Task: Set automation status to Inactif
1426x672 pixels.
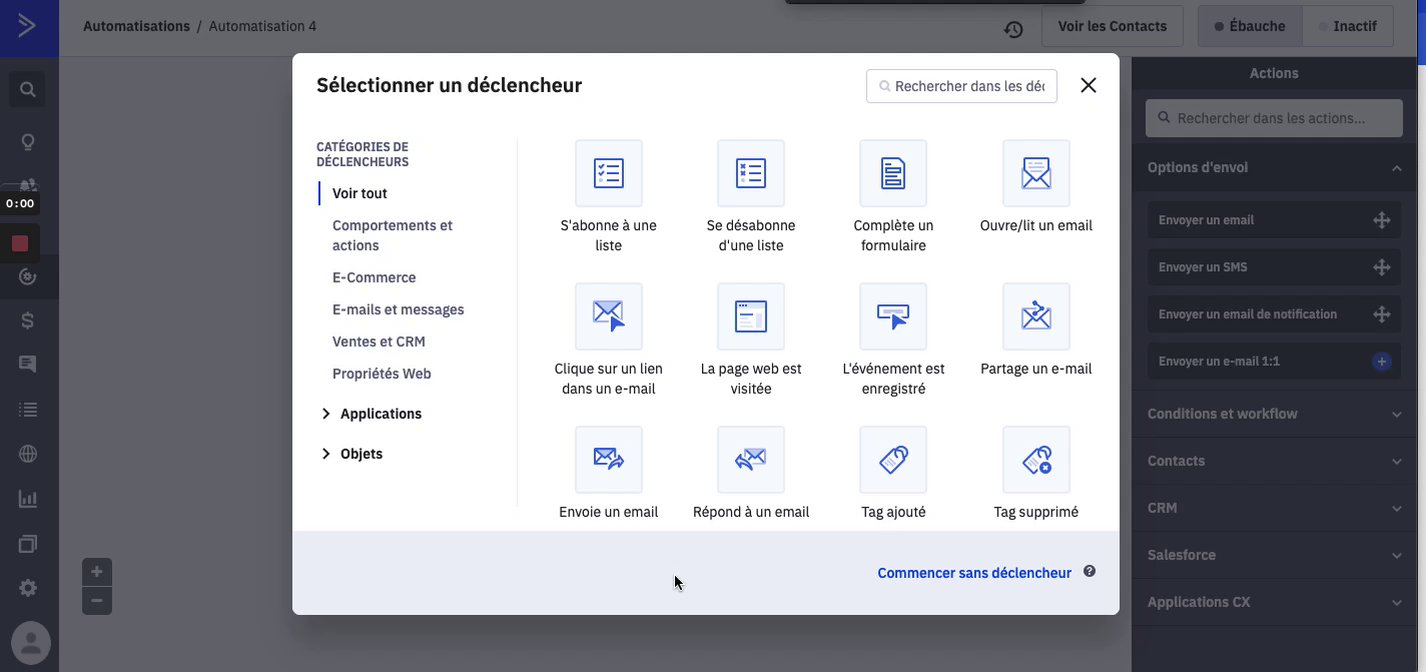Action: pyautogui.click(x=1348, y=26)
